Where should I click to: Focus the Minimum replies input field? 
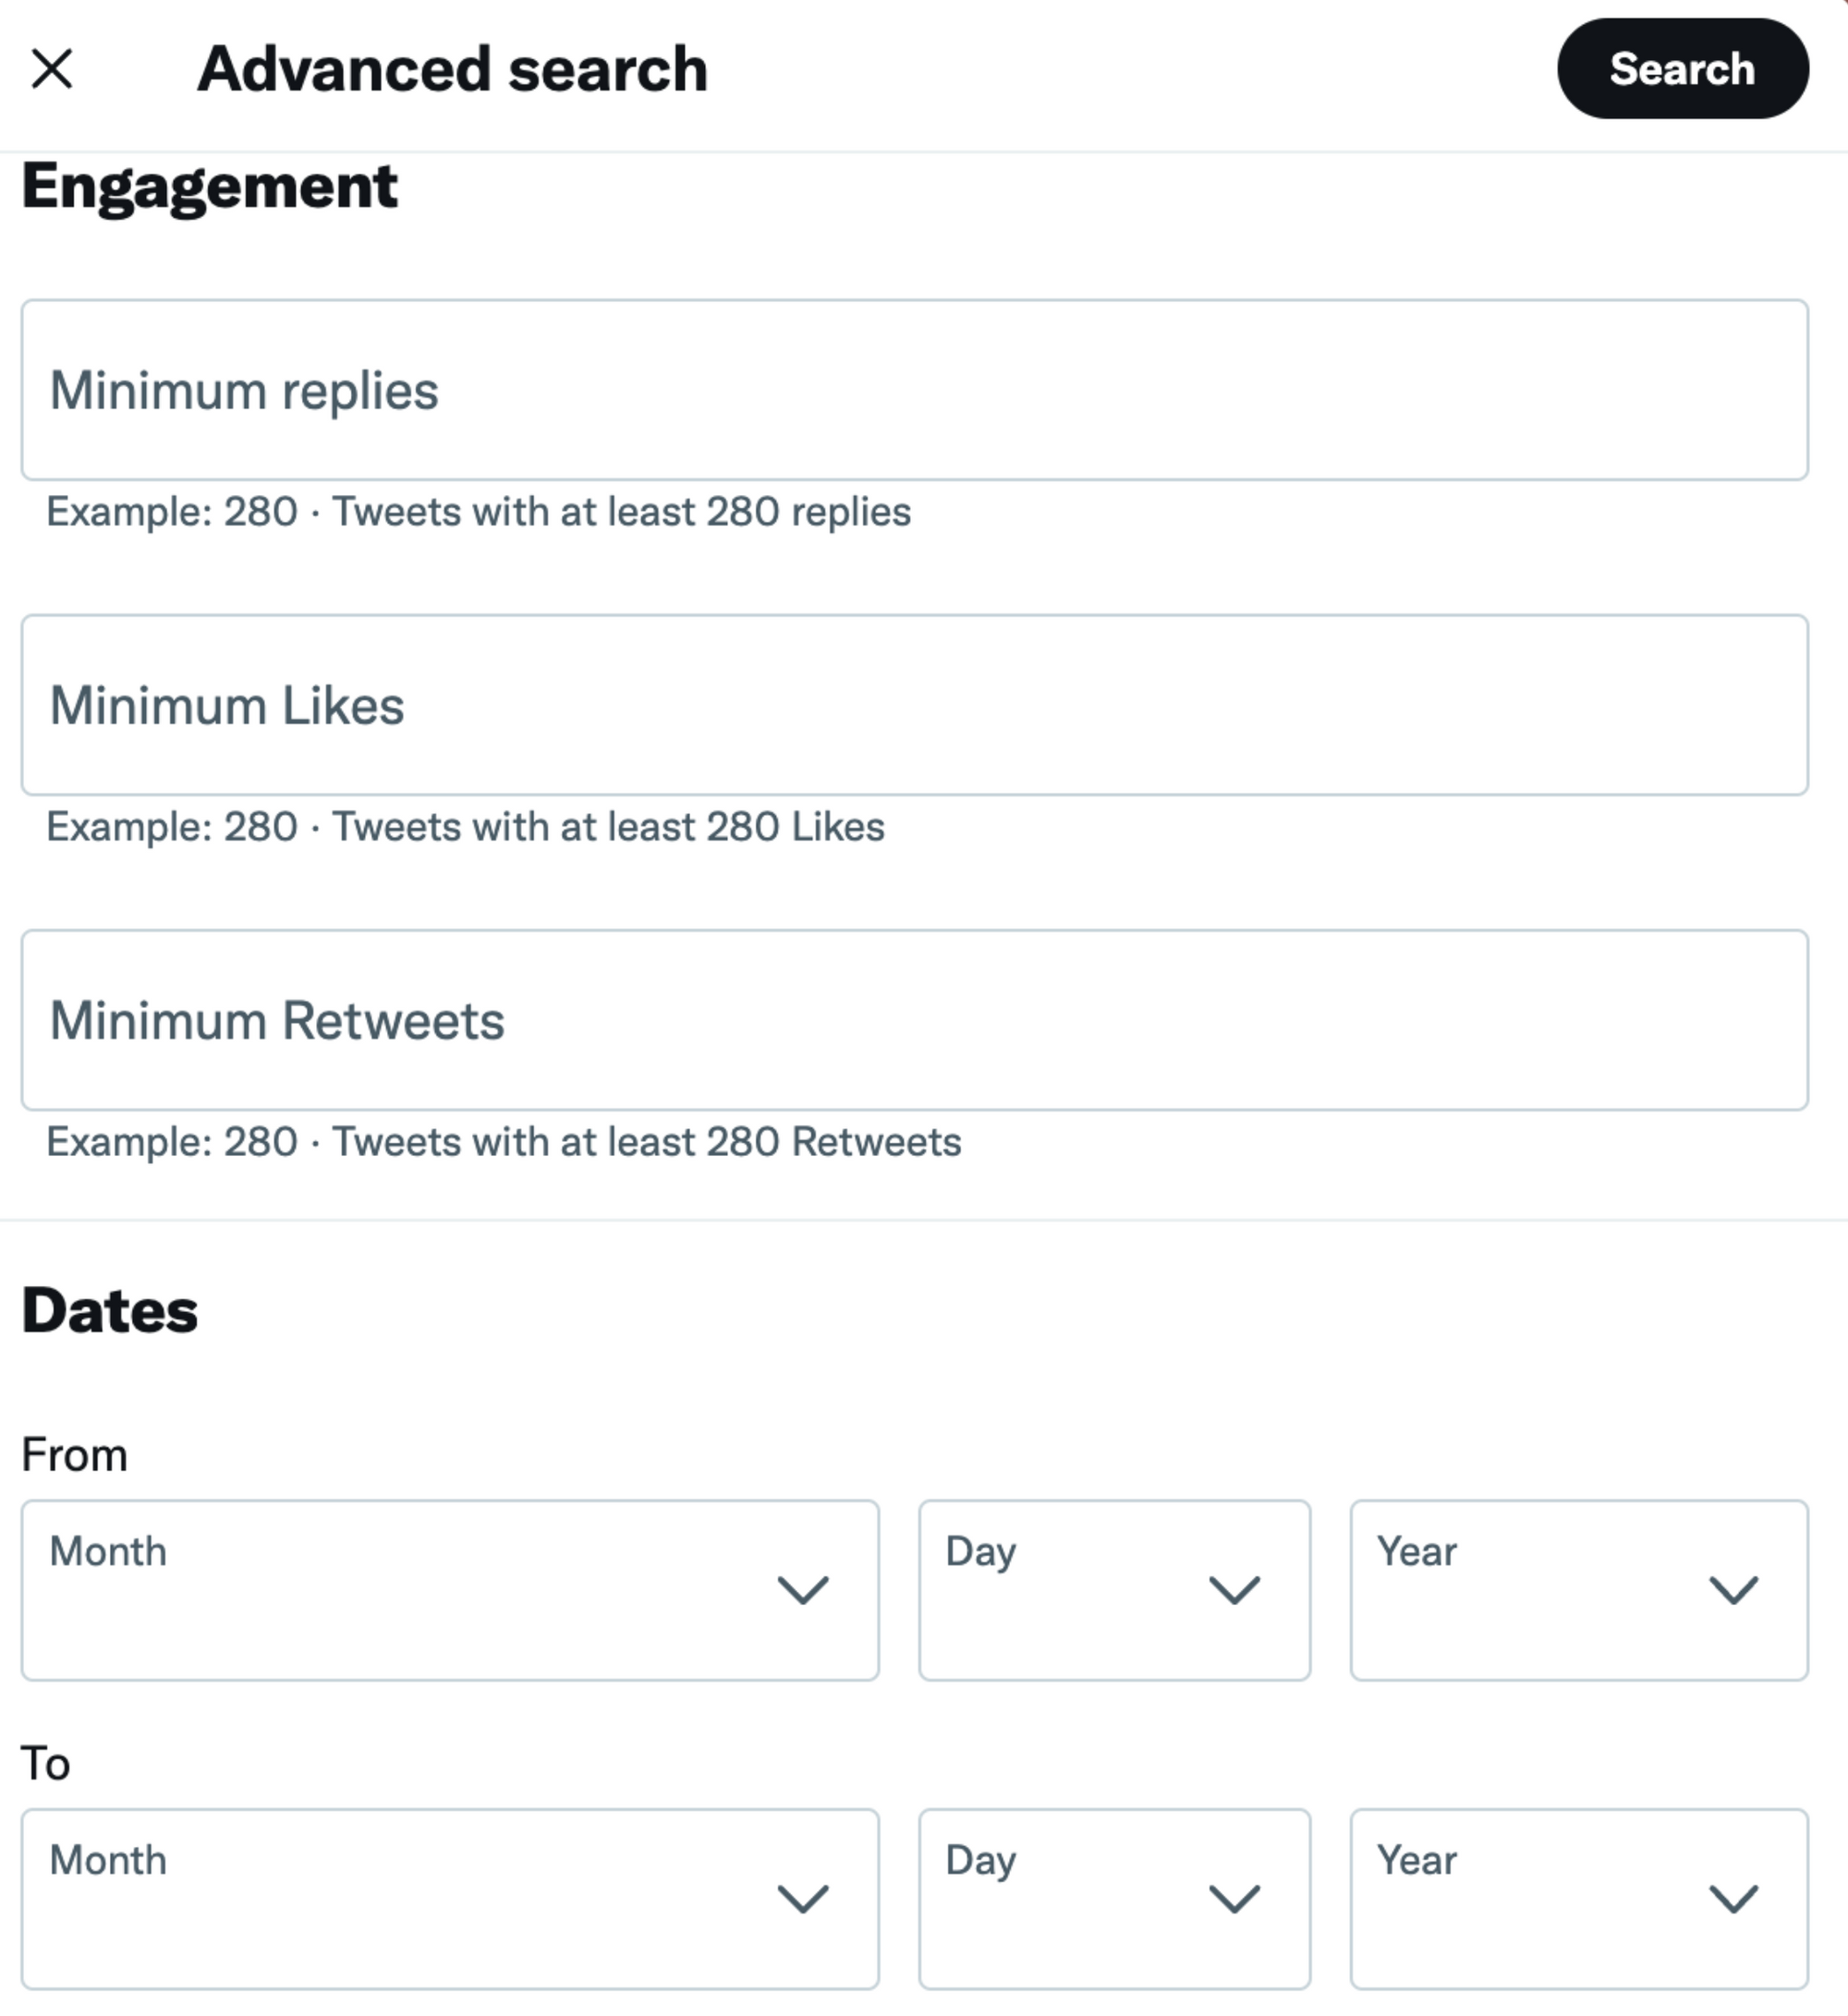point(914,390)
